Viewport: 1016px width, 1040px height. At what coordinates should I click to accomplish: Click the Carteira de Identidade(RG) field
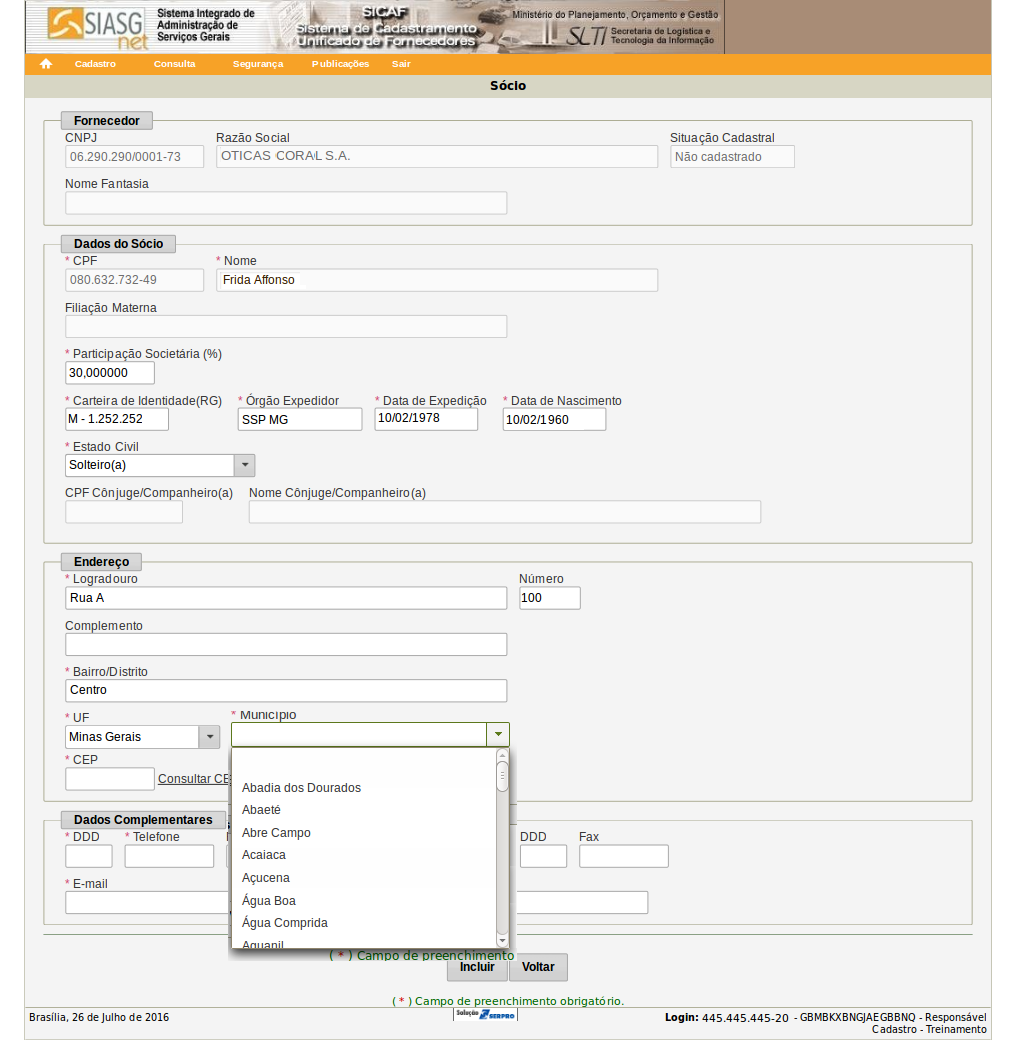pyautogui.click(x=117, y=419)
